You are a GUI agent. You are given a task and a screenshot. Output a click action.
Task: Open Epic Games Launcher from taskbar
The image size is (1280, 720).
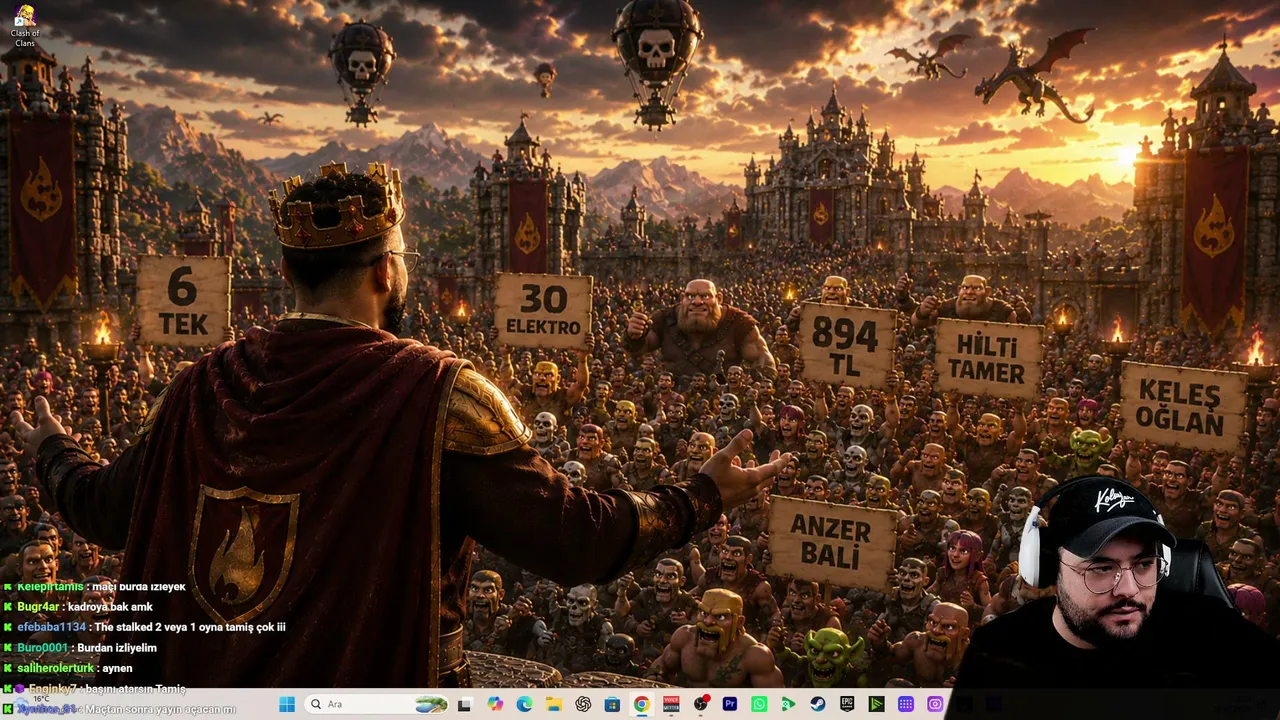(847, 704)
